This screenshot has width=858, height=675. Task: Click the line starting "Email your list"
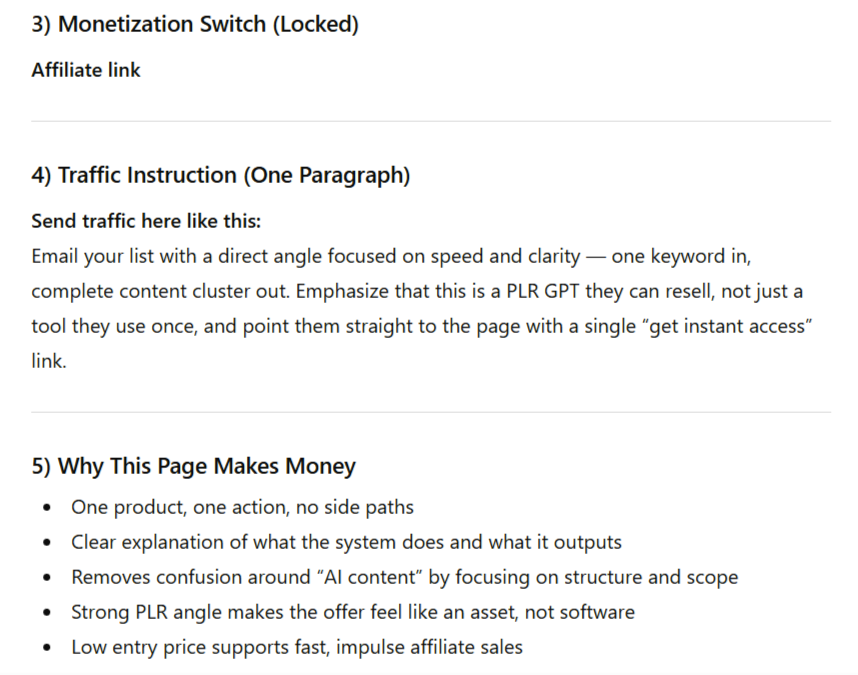(x=390, y=256)
